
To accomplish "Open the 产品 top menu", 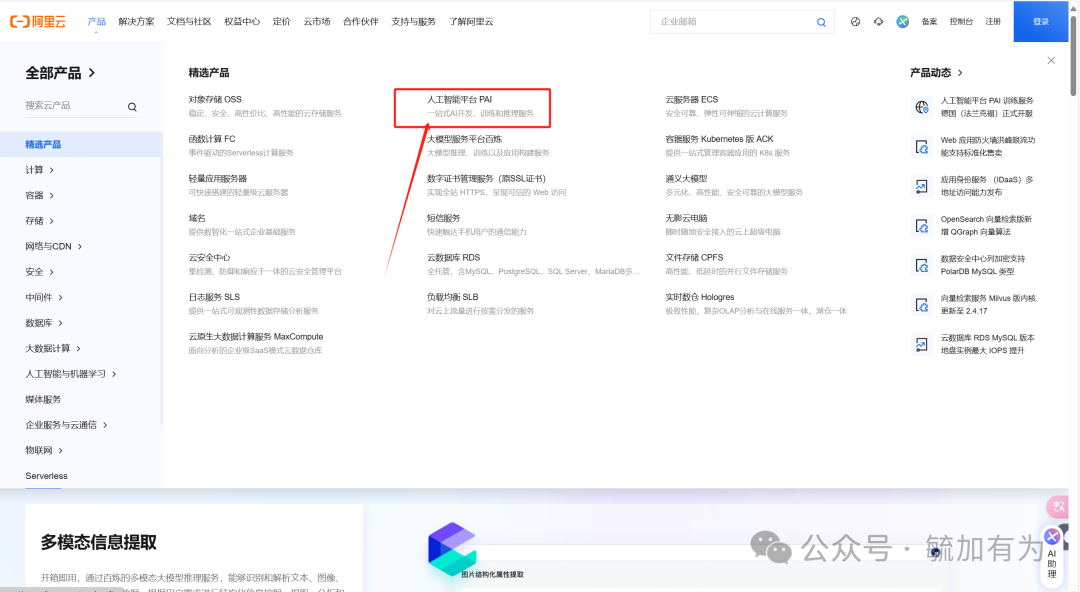I will 96,21.
